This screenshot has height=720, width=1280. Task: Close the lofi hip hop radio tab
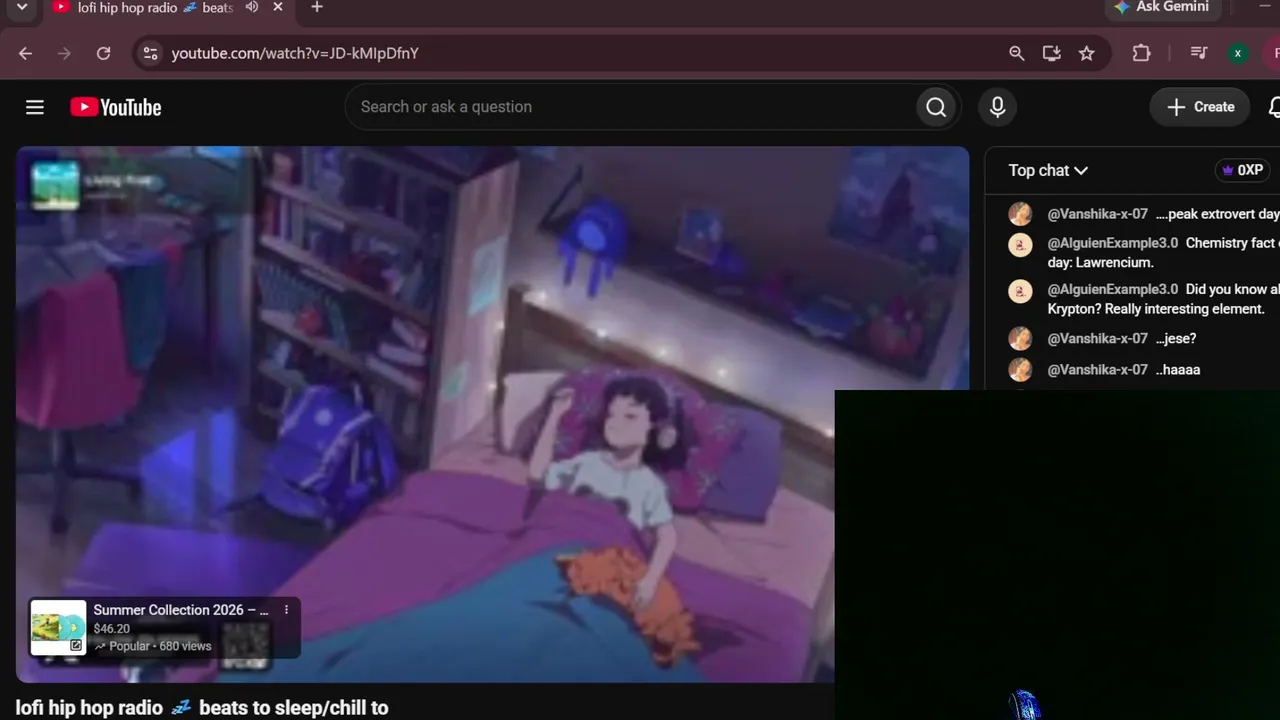pyautogui.click(x=278, y=7)
